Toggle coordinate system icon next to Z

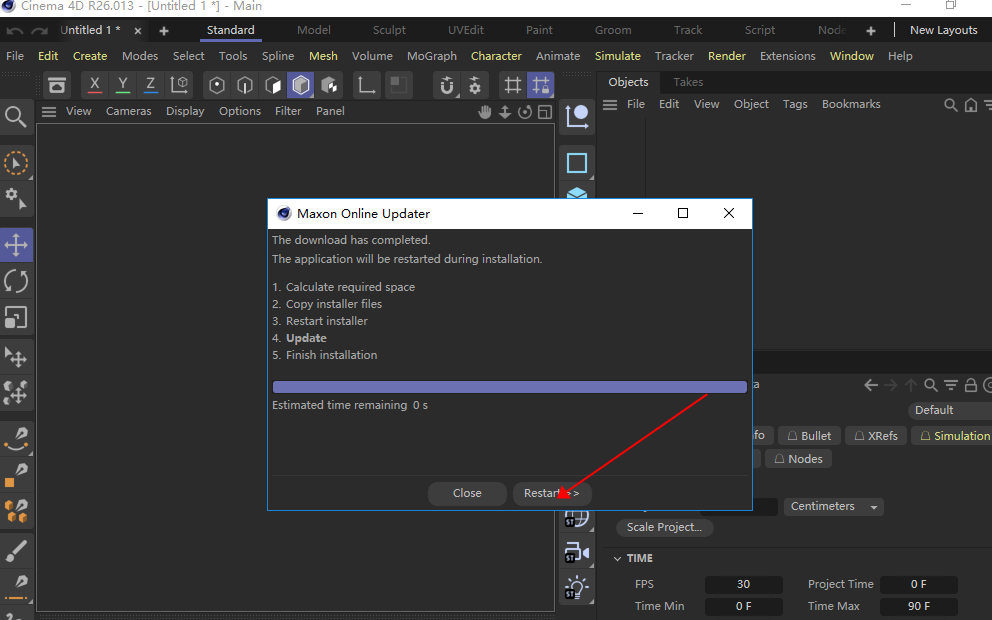tap(179, 85)
